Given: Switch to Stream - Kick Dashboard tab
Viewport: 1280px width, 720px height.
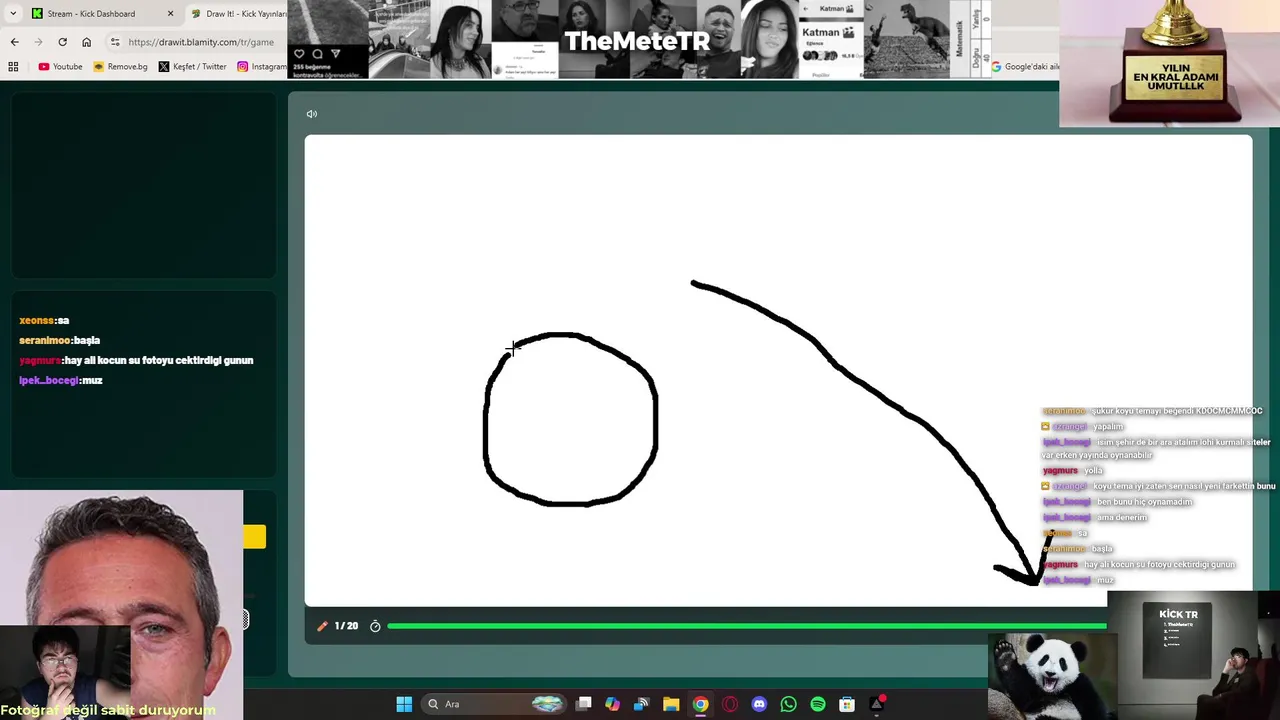Looking at the screenshot, I should pyautogui.click(x=91, y=14).
